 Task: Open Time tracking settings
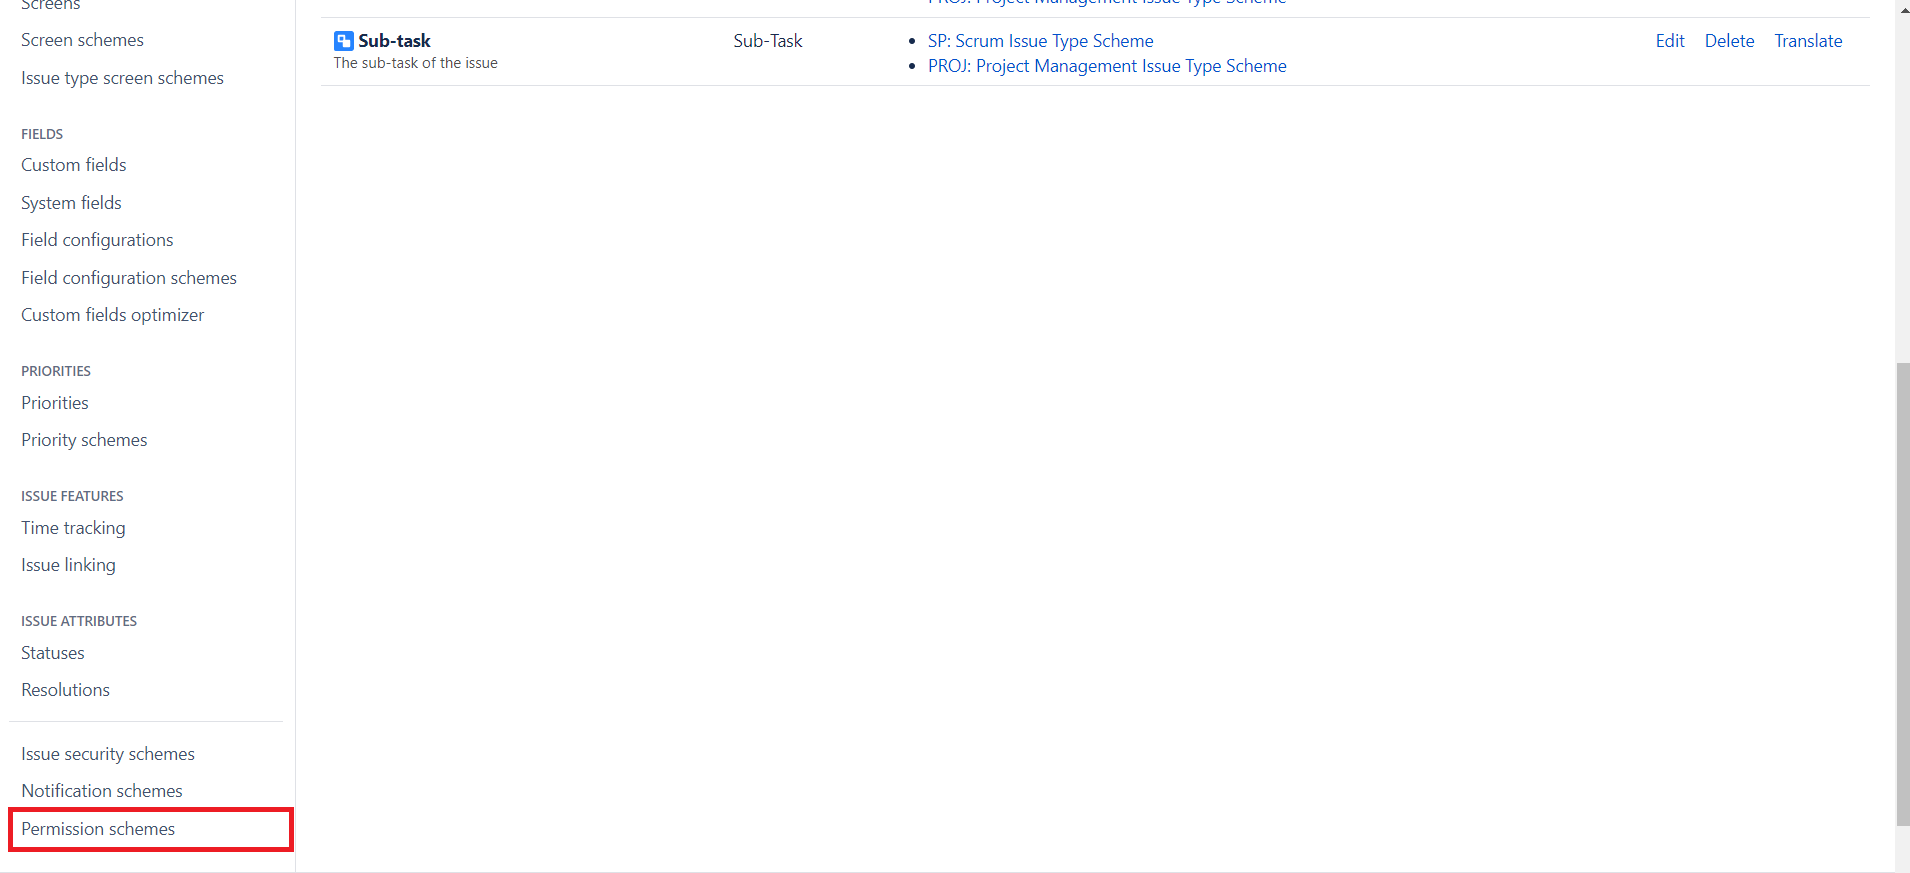[x=73, y=528]
